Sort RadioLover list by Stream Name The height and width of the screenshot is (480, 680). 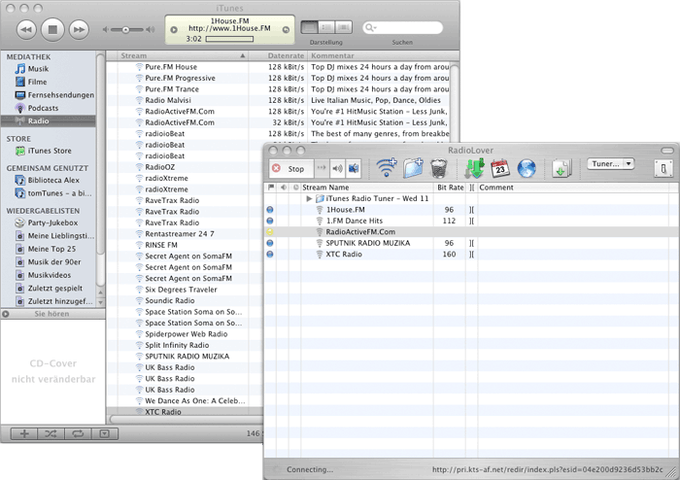click(x=367, y=187)
